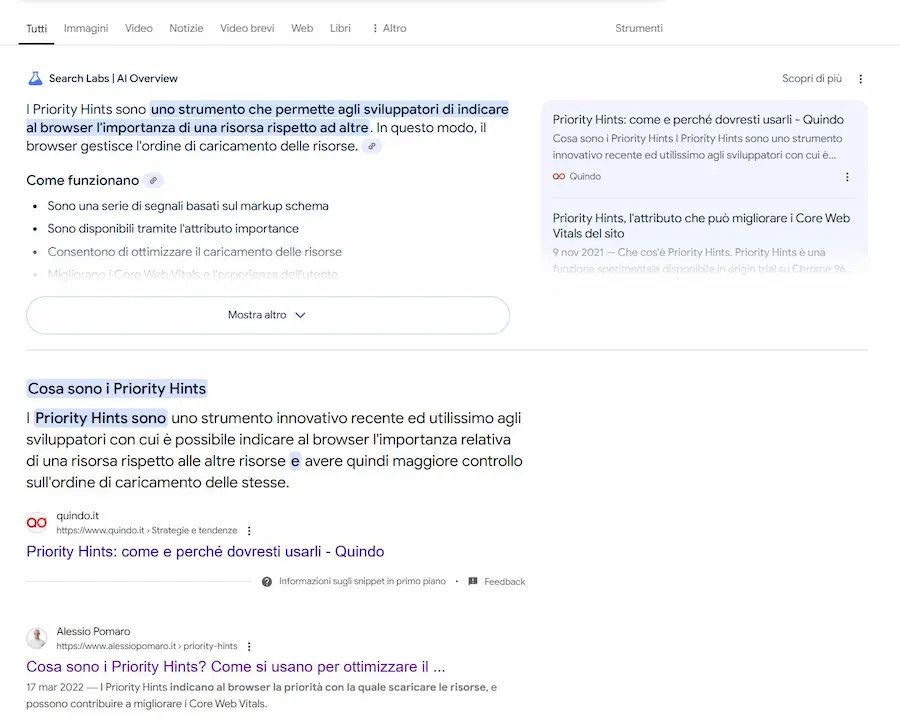The width and height of the screenshot is (900, 722).
Task: Switch to Video brevi tab
Action: (x=247, y=28)
